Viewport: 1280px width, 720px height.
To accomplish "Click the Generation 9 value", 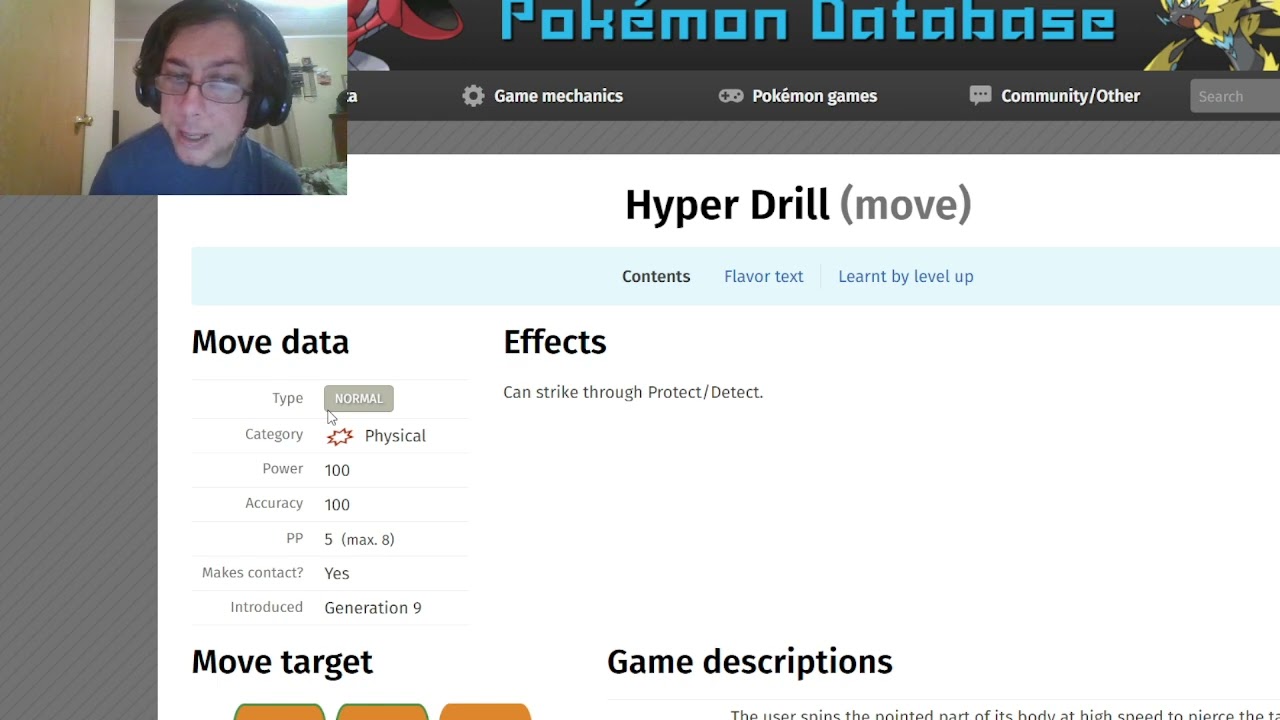I will pyautogui.click(x=373, y=608).
